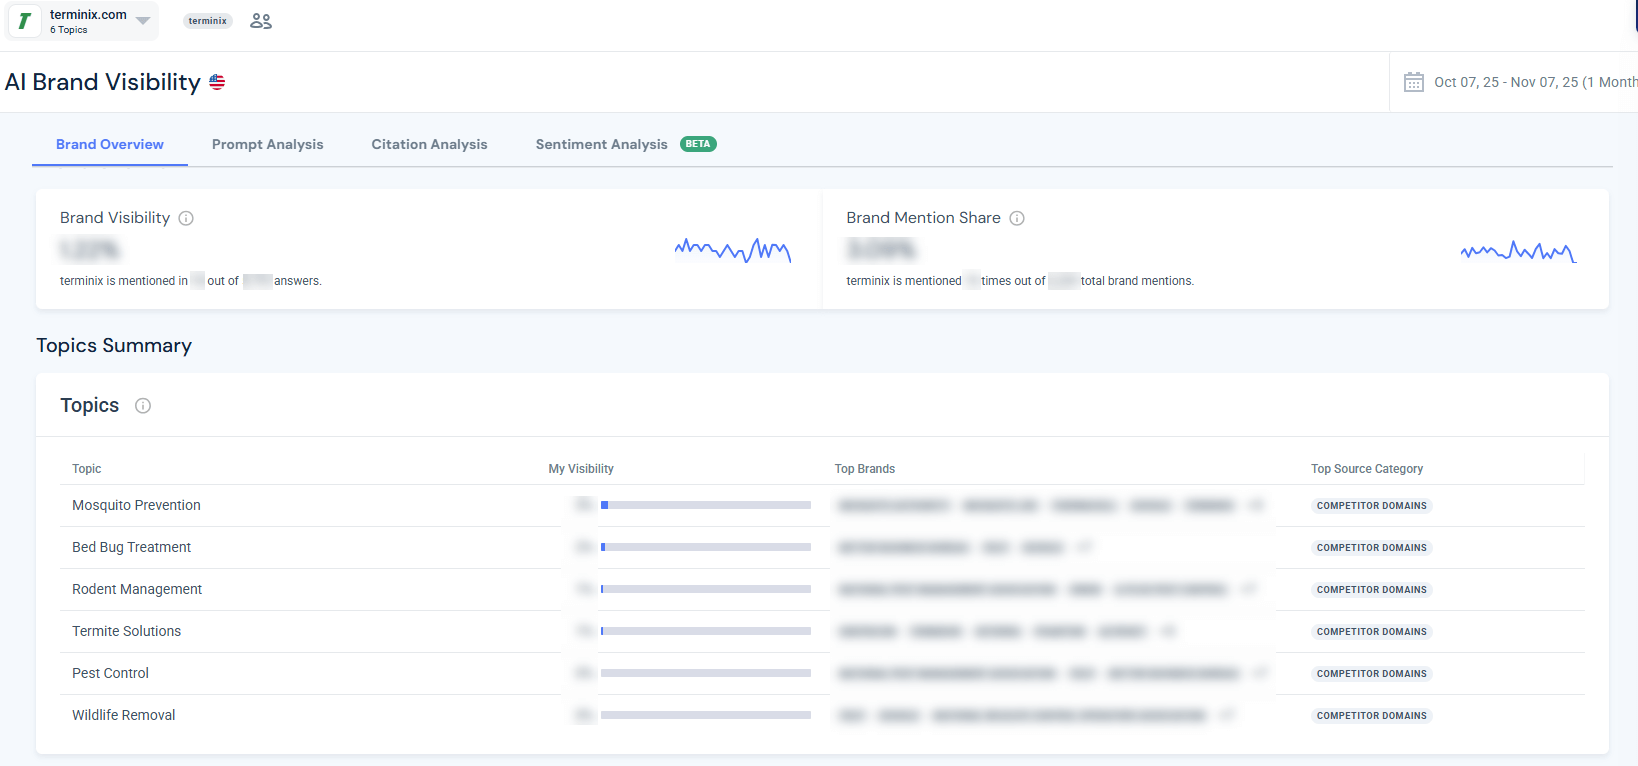
Task: Select the Brand Overview tab
Action: coord(110,144)
